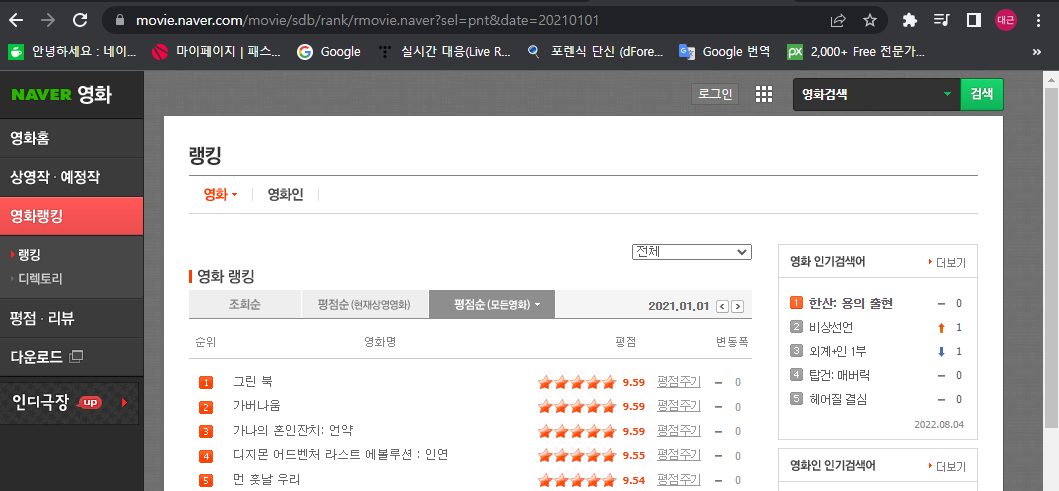This screenshot has height=491, width=1059.
Task: Open the media control icon
Action: (x=941, y=20)
